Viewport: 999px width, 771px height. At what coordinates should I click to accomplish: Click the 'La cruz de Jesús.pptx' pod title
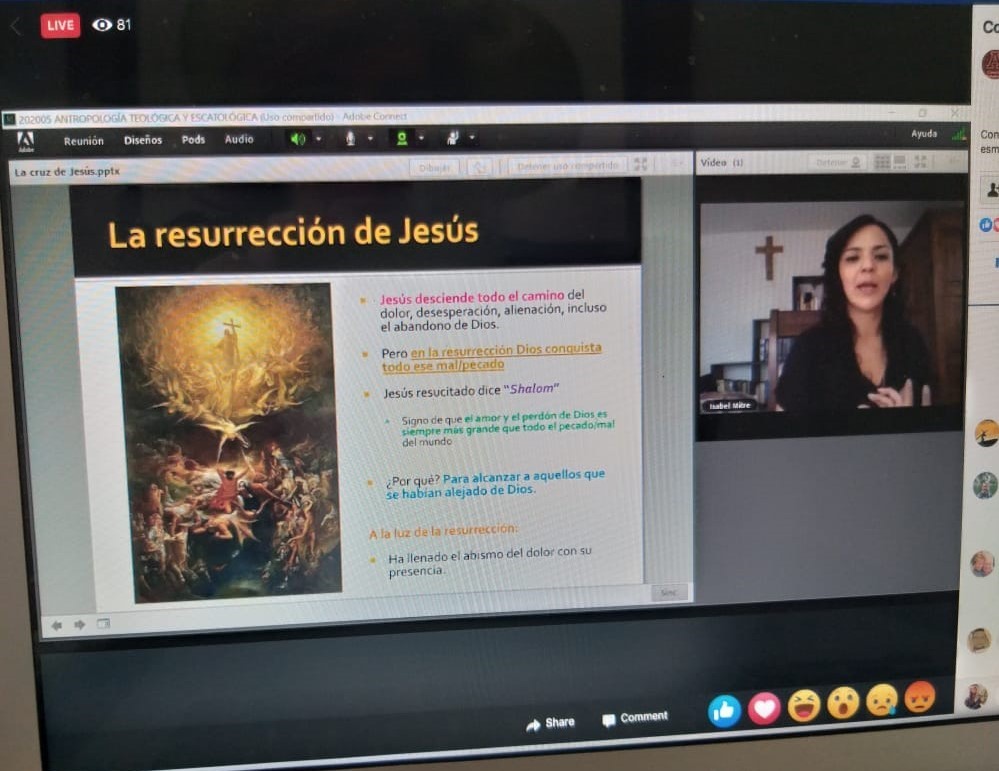(67, 171)
